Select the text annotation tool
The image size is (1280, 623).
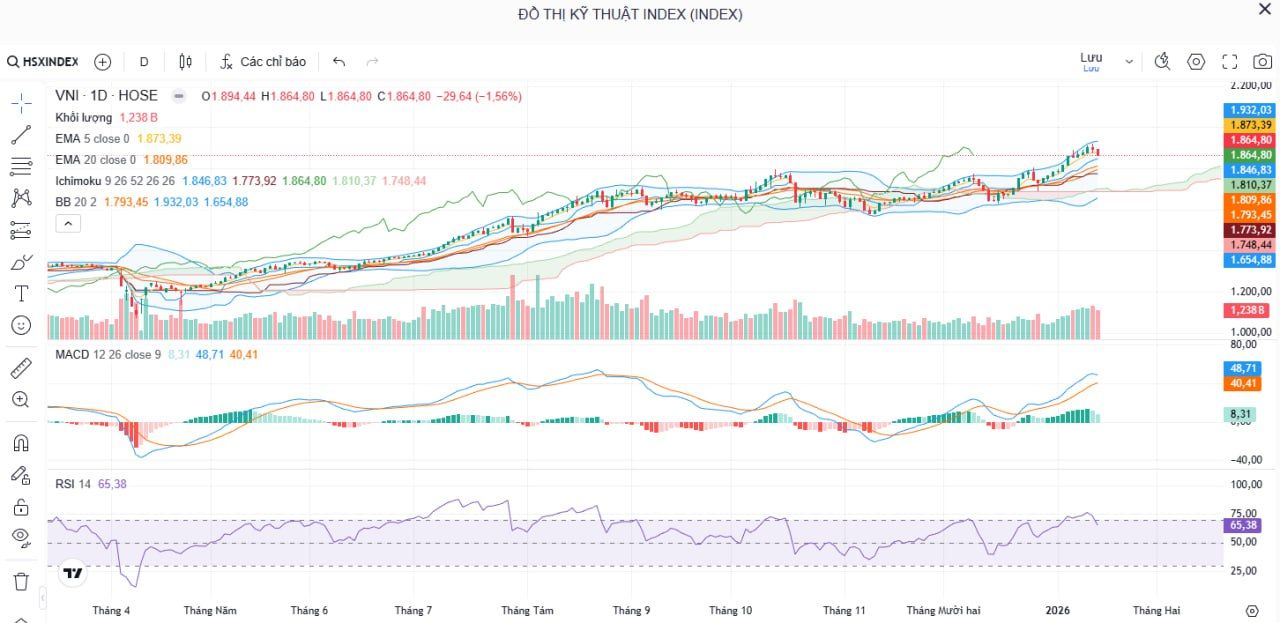coord(20,293)
